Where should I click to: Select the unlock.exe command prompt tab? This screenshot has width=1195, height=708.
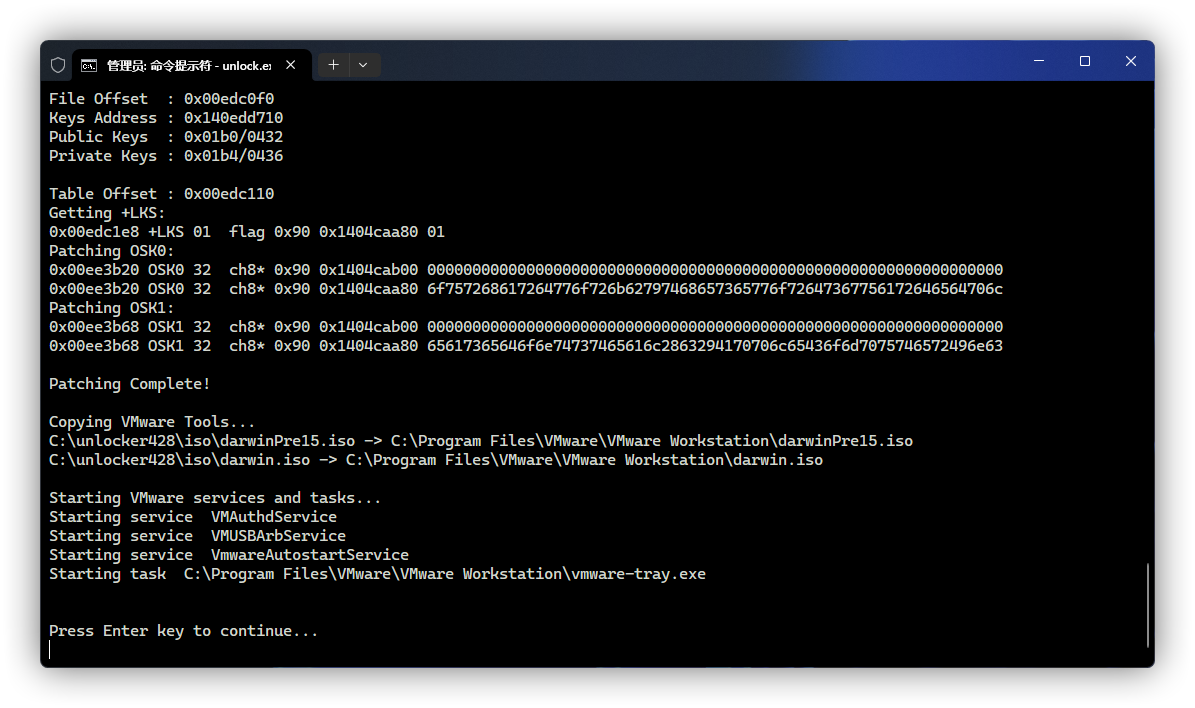point(192,66)
